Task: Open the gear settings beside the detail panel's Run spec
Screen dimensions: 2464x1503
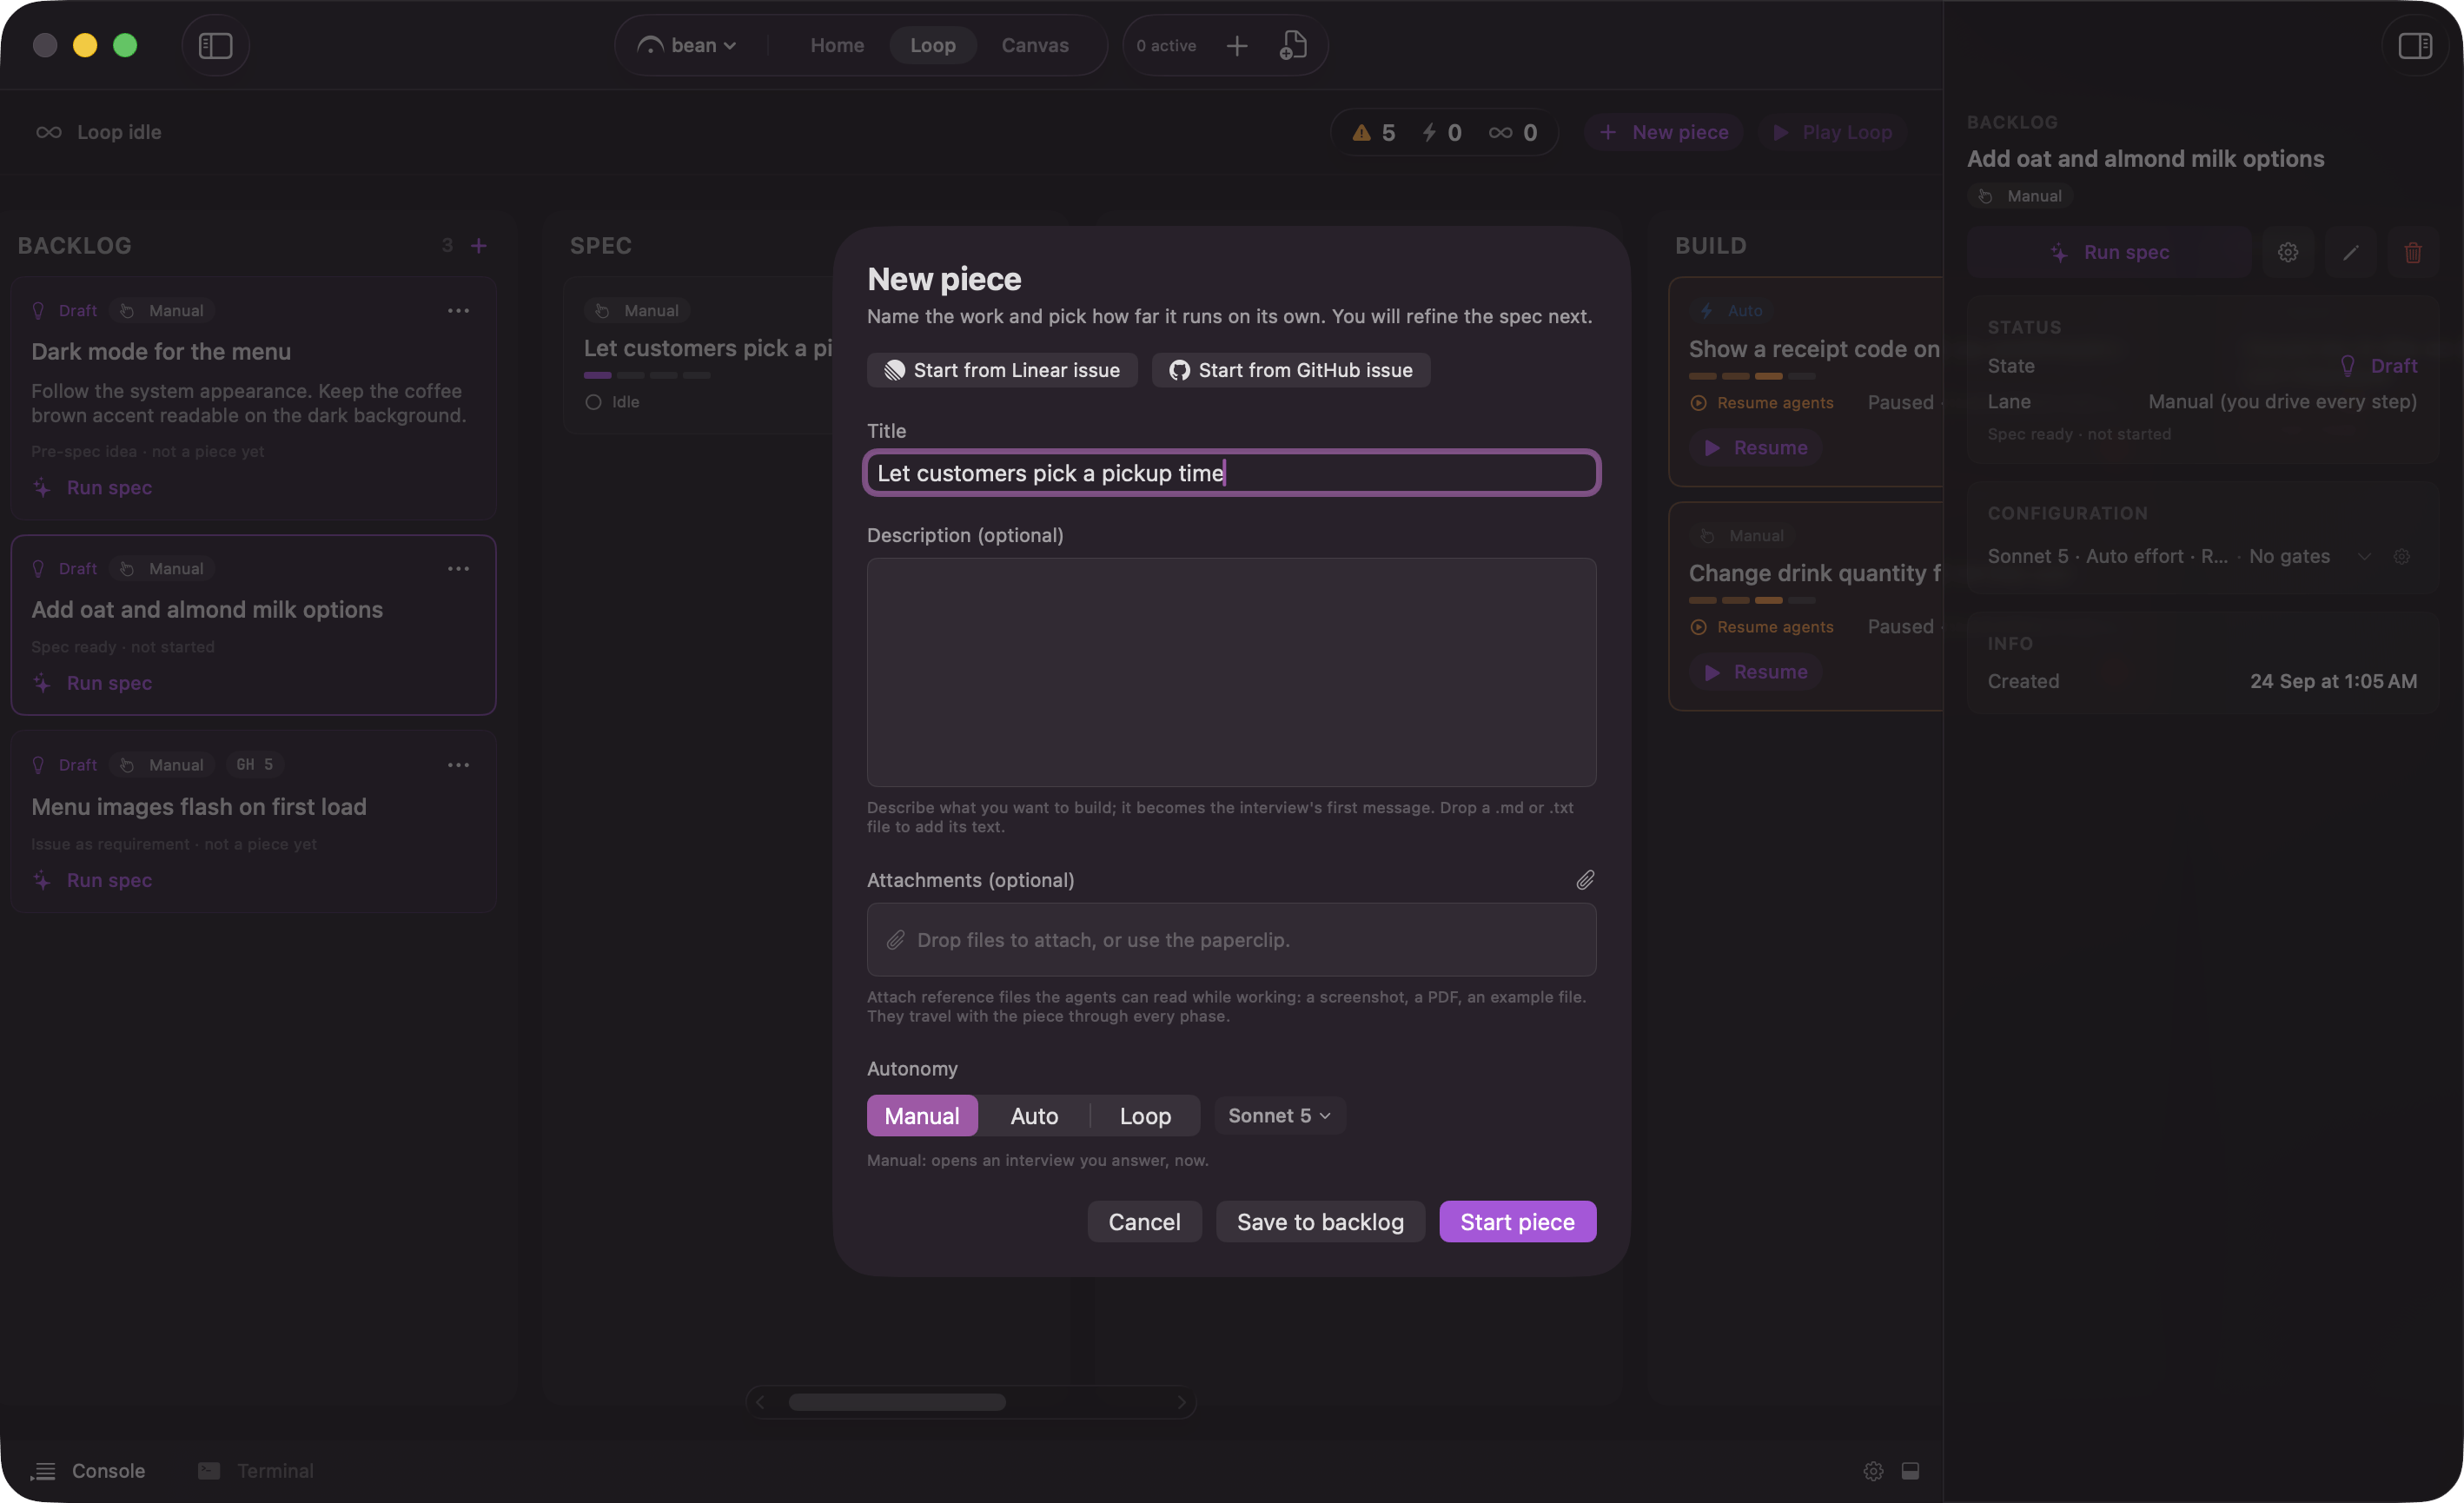Action: (2288, 252)
